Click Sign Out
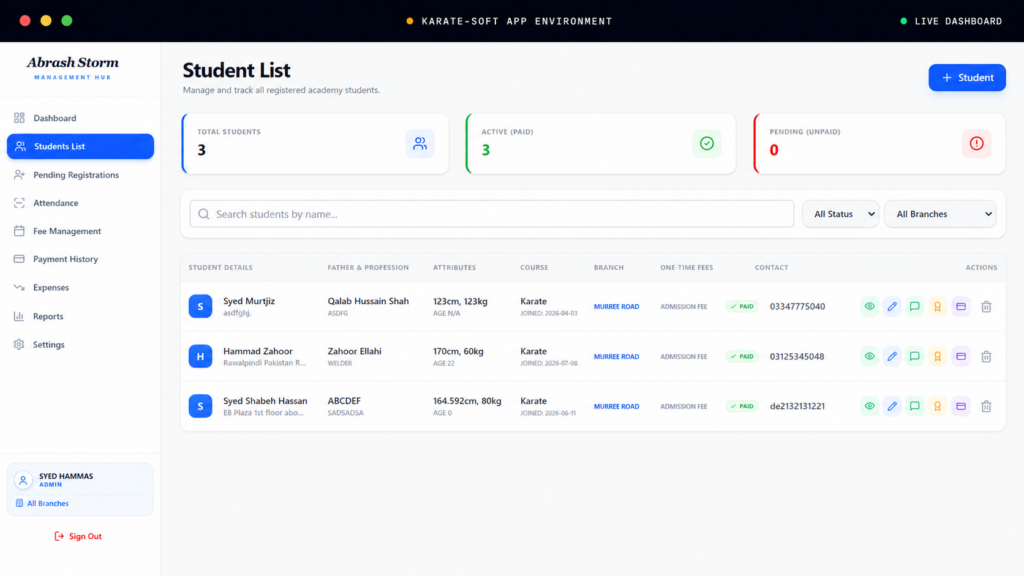Screen dimensions: 1024x576 [78, 536]
